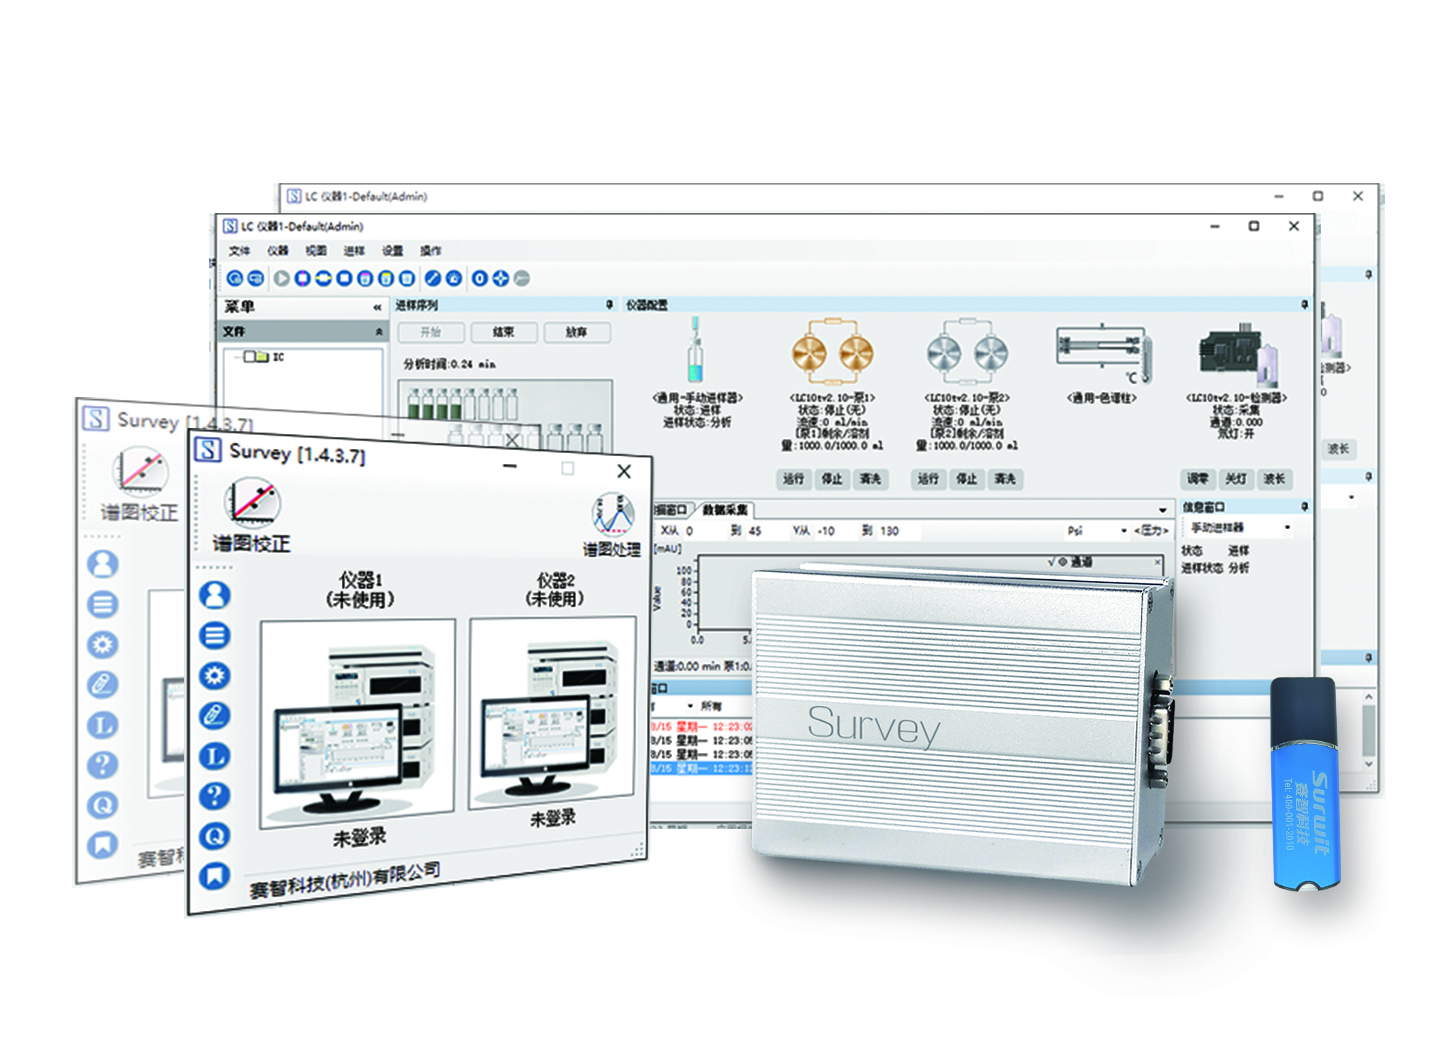Pin the 仪器配置 panel
This screenshot has width=1449, height=1042.
(1304, 305)
